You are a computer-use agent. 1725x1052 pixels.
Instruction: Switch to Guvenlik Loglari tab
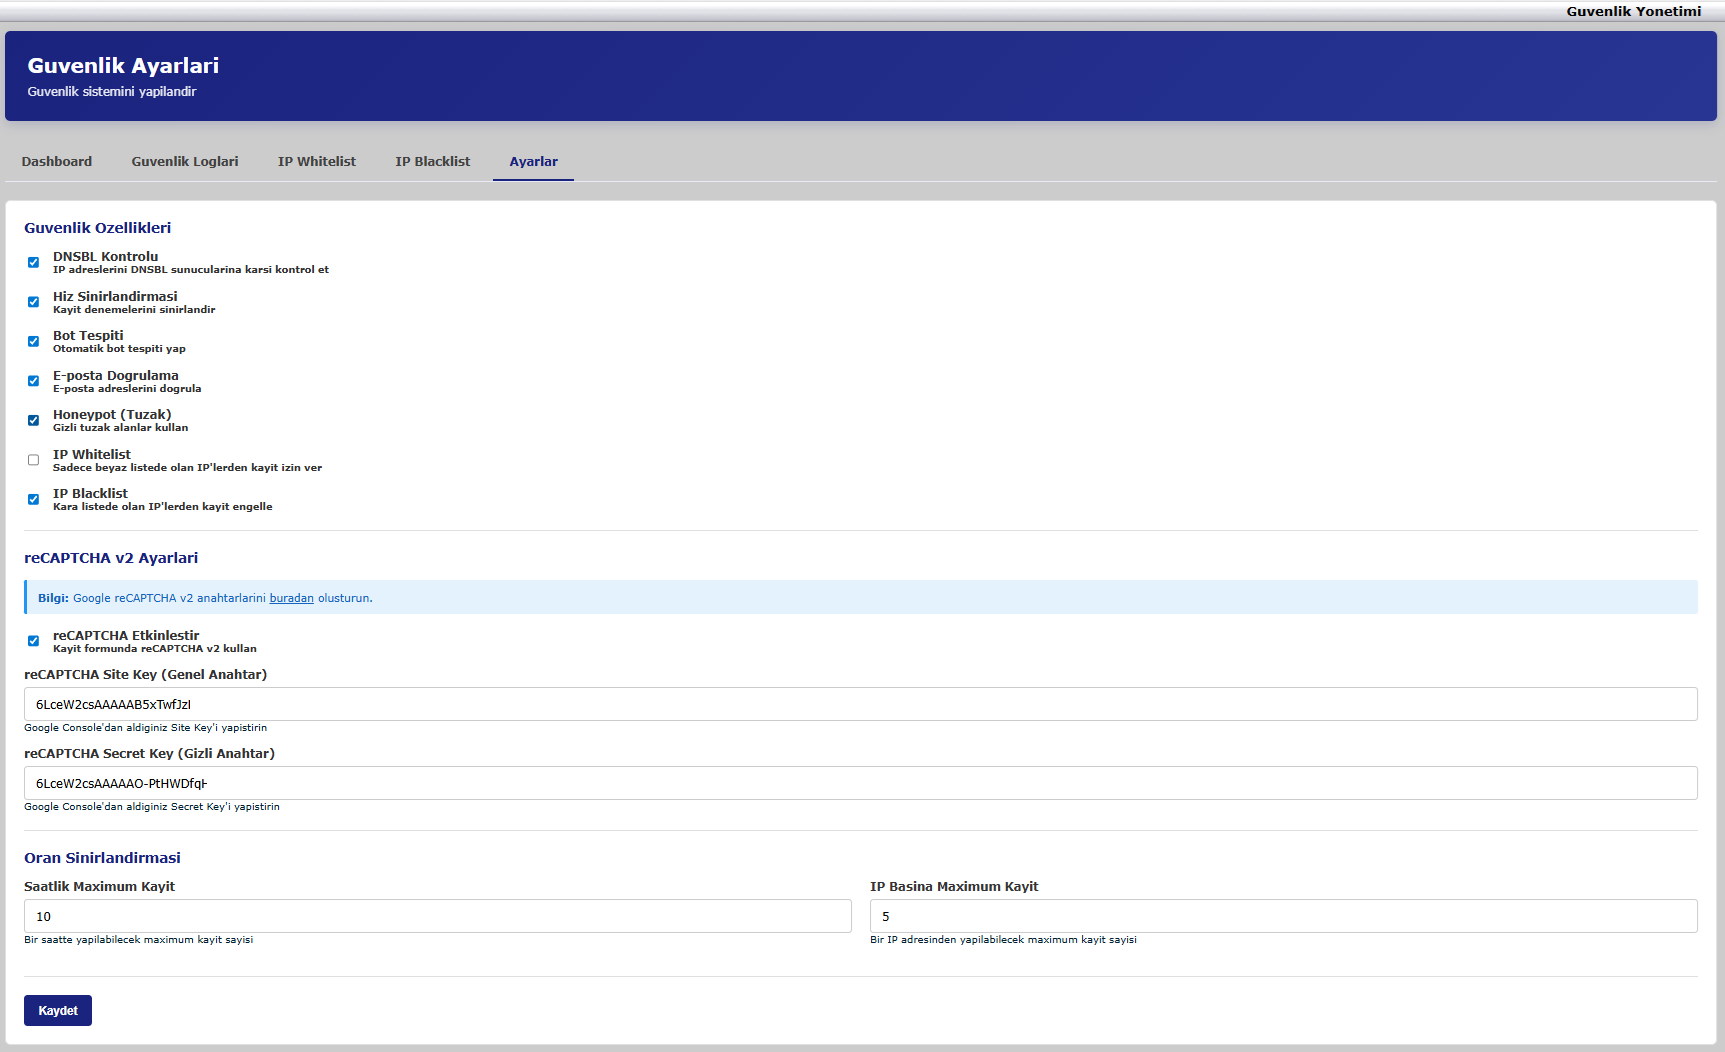click(x=185, y=162)
